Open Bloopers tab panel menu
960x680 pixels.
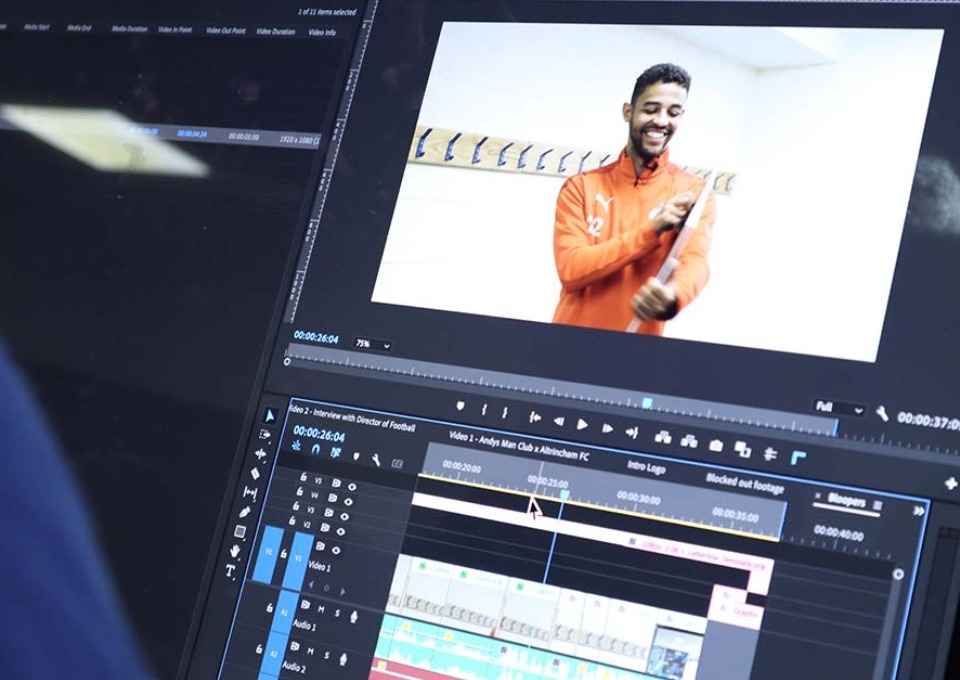point(877,506)
